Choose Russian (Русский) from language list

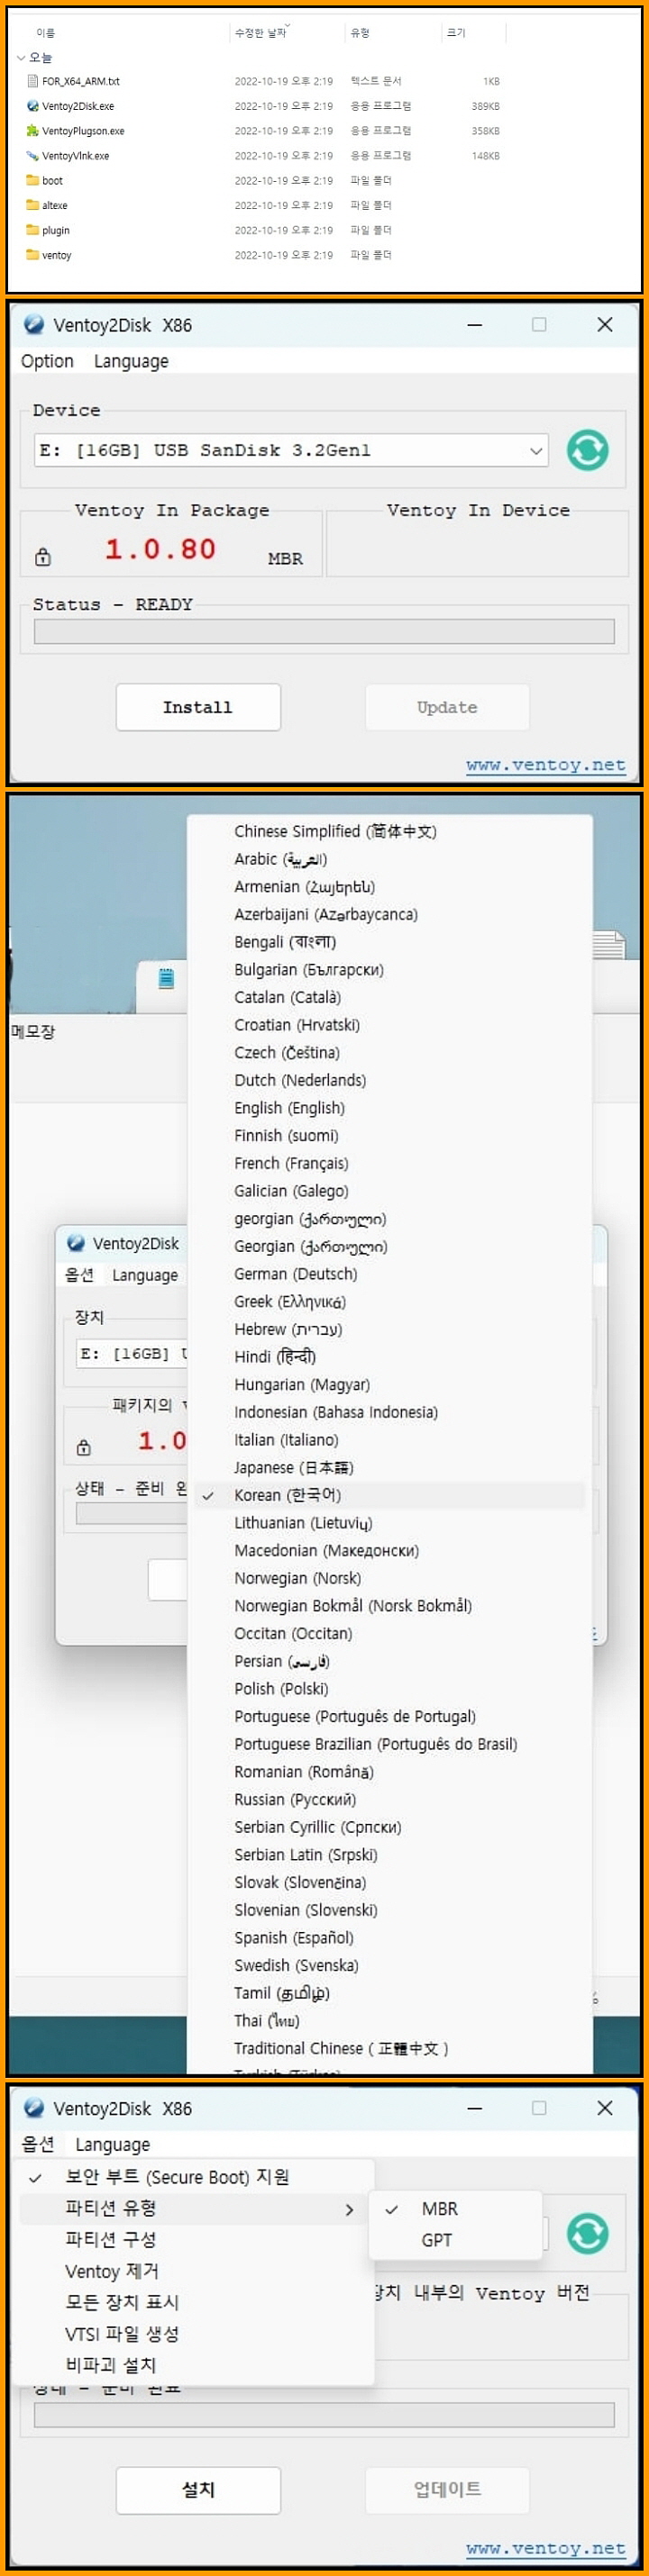coord(295,1799)
